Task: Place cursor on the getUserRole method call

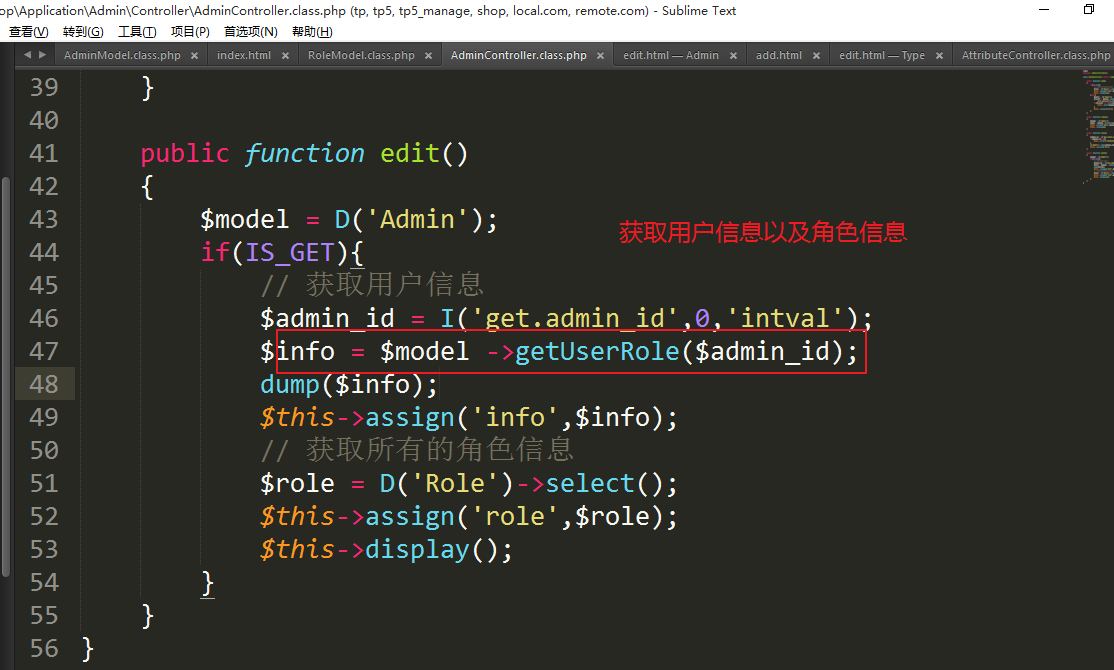Action: coord(597,352)
